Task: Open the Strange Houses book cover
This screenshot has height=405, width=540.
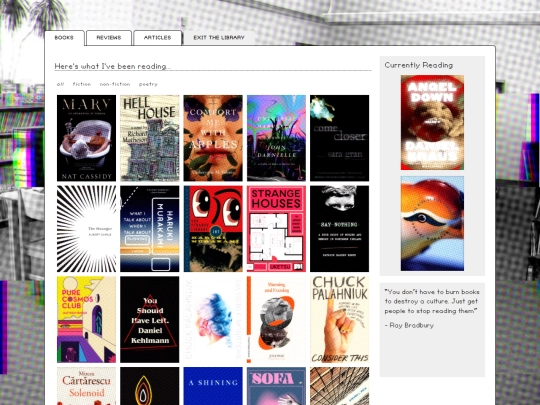Action: coord(276,229)
